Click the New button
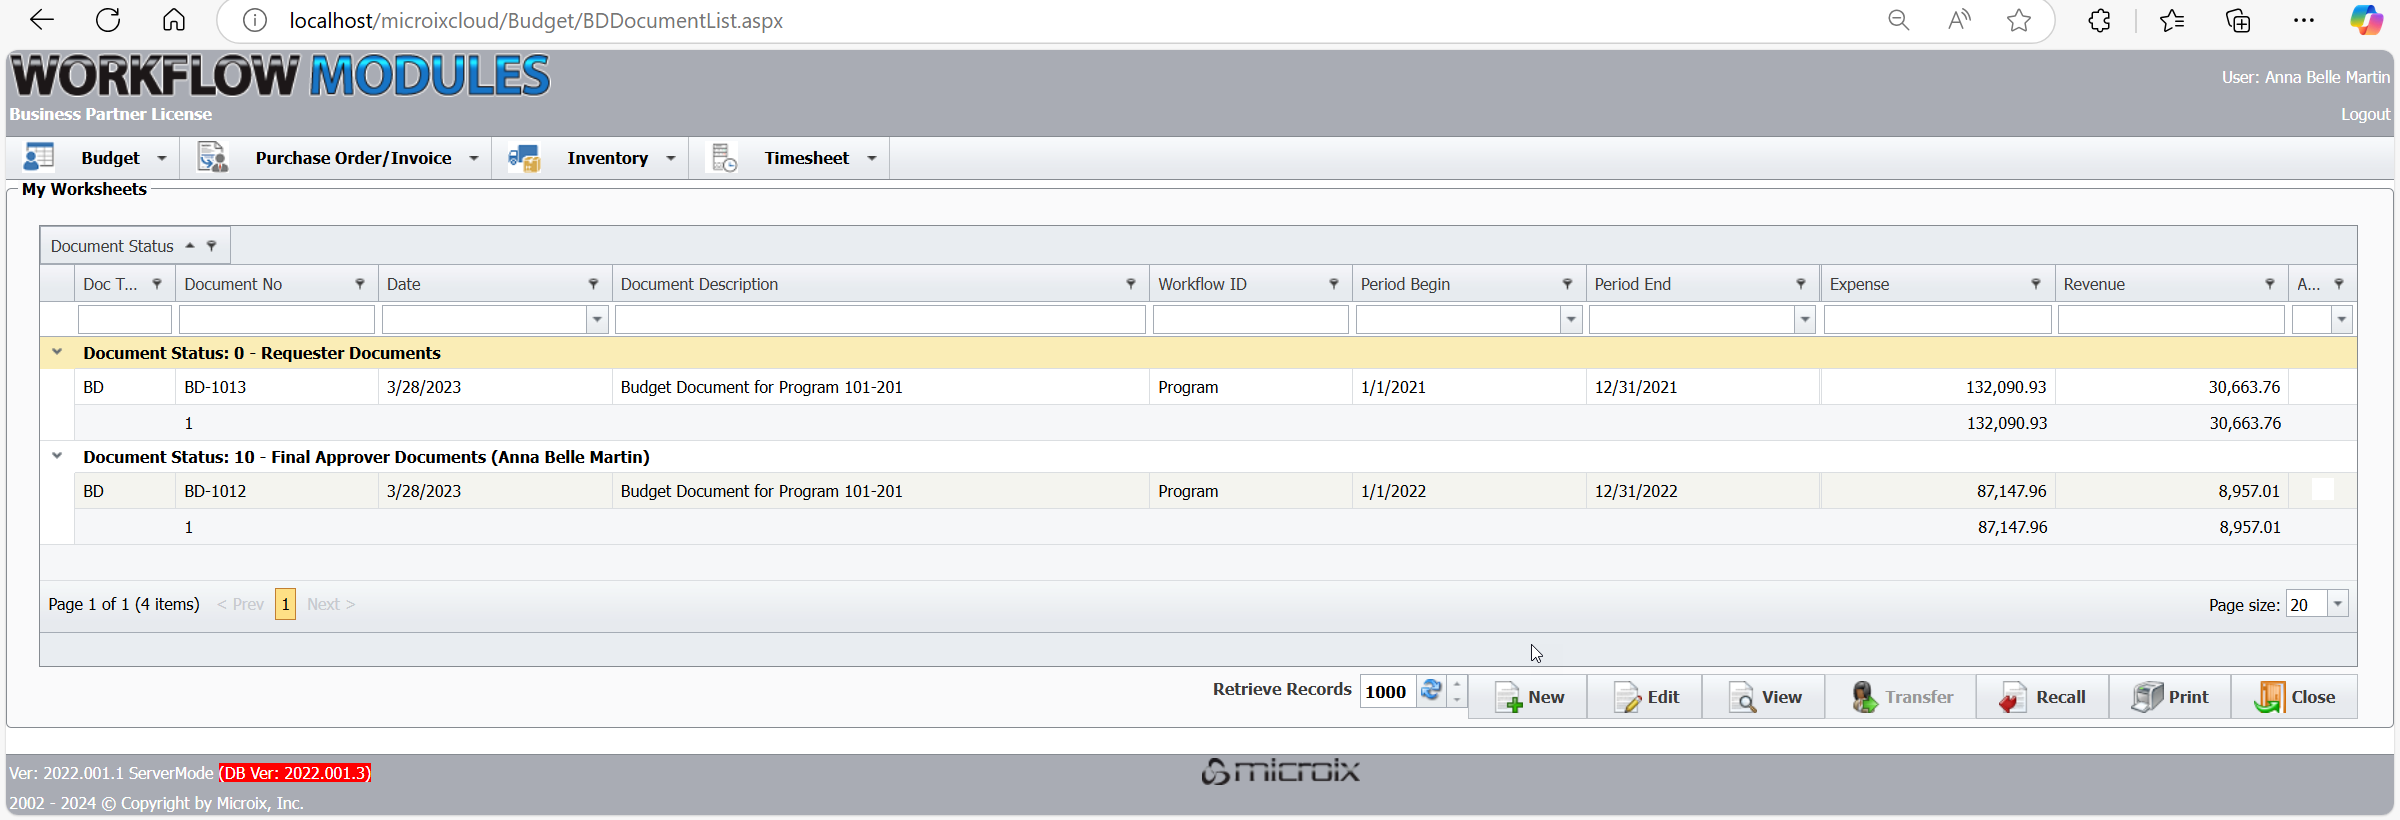 coord(1529,697)
